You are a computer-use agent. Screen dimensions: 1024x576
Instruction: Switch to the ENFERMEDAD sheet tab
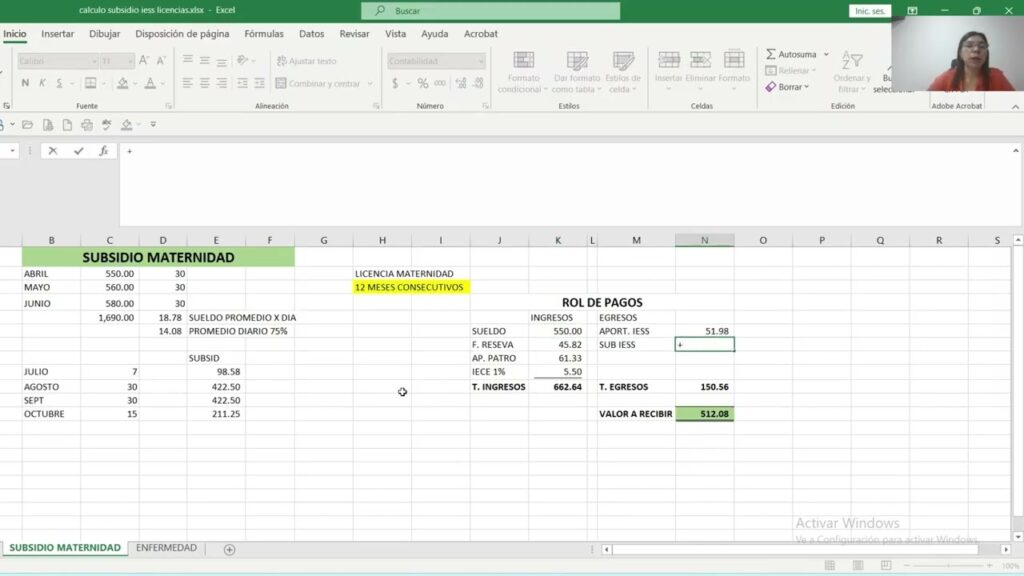(x=166, y=548)
